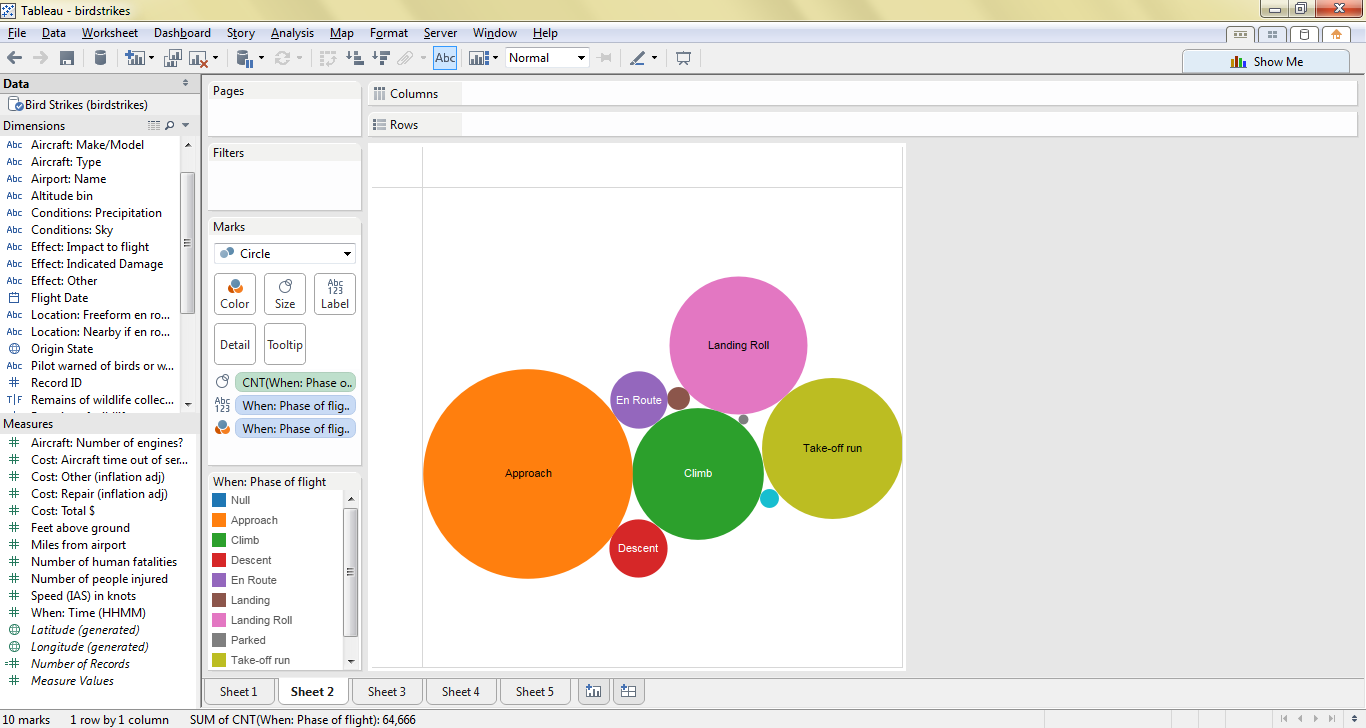The image size is (1366, 728).
Task: Go to Start Page home icon
Action: (x=1335, y=34)
